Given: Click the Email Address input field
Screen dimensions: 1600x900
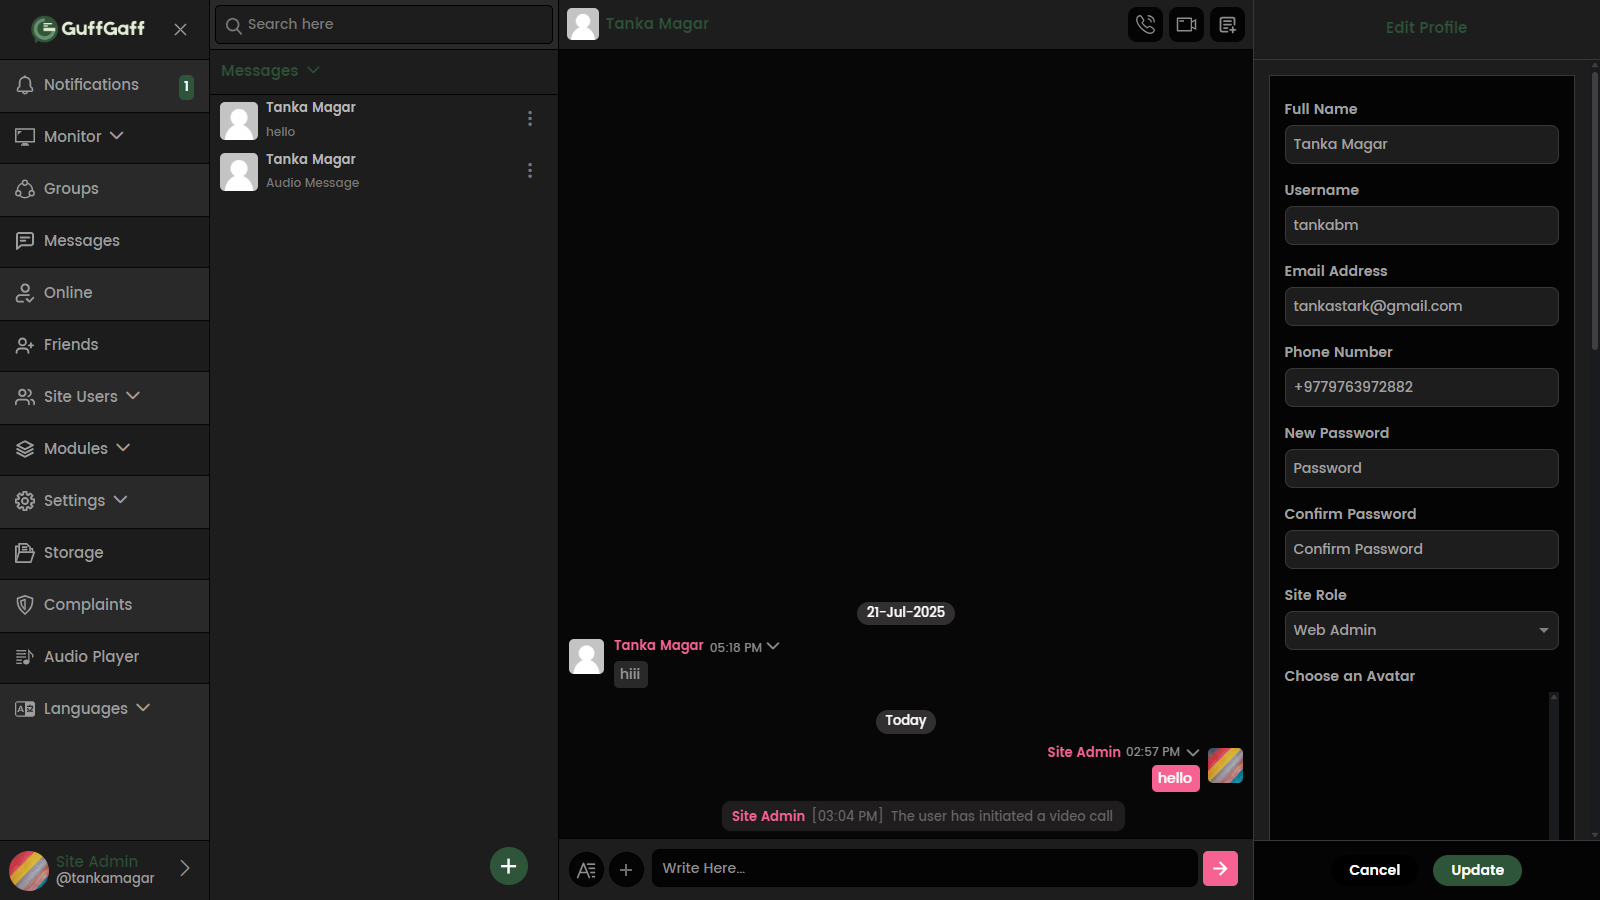Looking at the screenshot, I should tap(1420, 307).
